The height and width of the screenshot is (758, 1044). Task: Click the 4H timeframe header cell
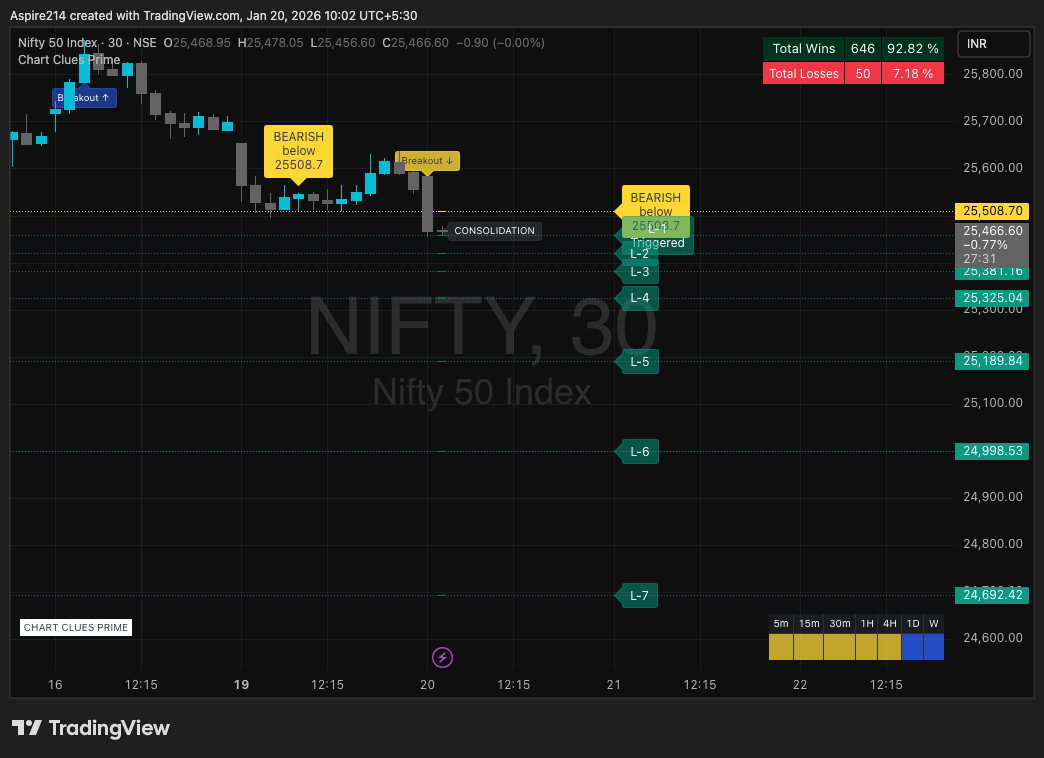coord(890,623)
